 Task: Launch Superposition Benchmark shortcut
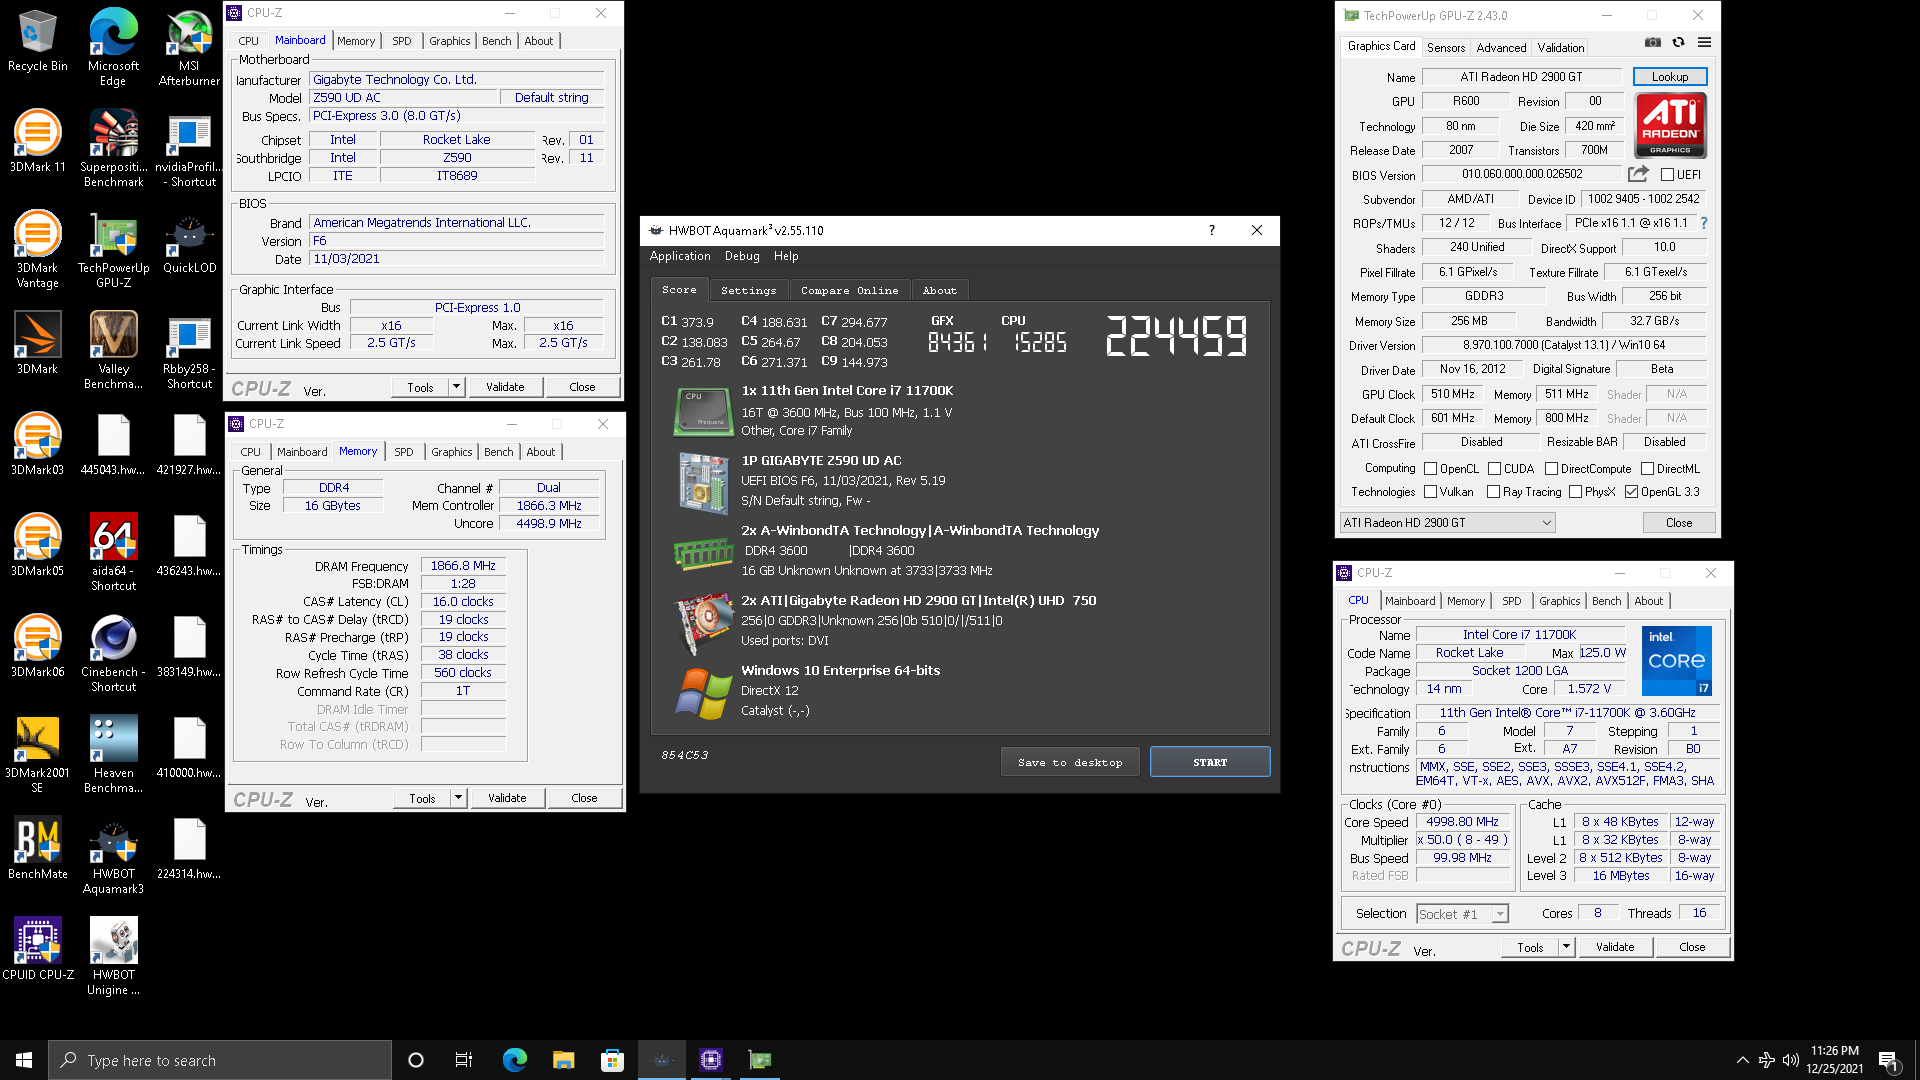[x=113, y=149]
